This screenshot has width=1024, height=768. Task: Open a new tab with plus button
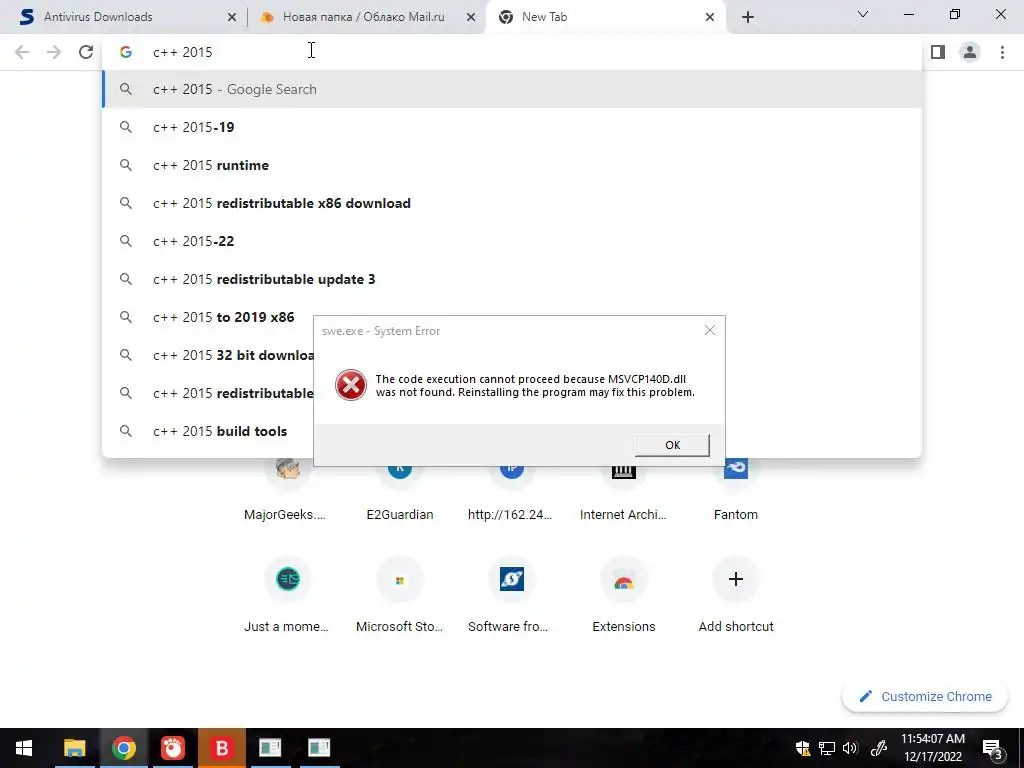[x=748, y=17]
